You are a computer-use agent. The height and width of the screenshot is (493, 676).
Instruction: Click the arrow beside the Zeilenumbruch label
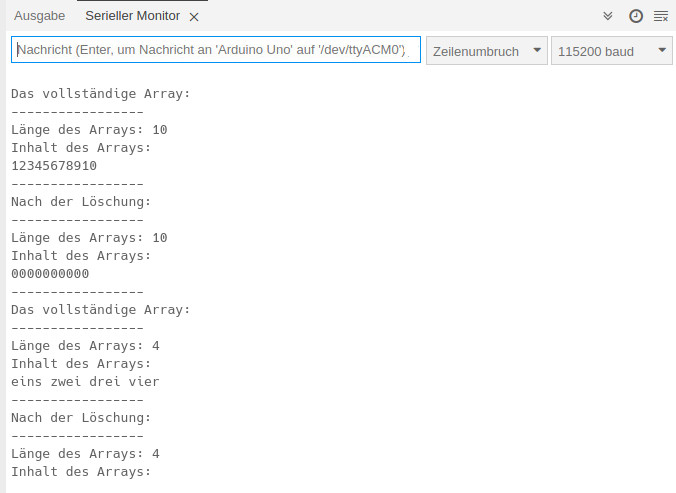[x=536, y=51]
